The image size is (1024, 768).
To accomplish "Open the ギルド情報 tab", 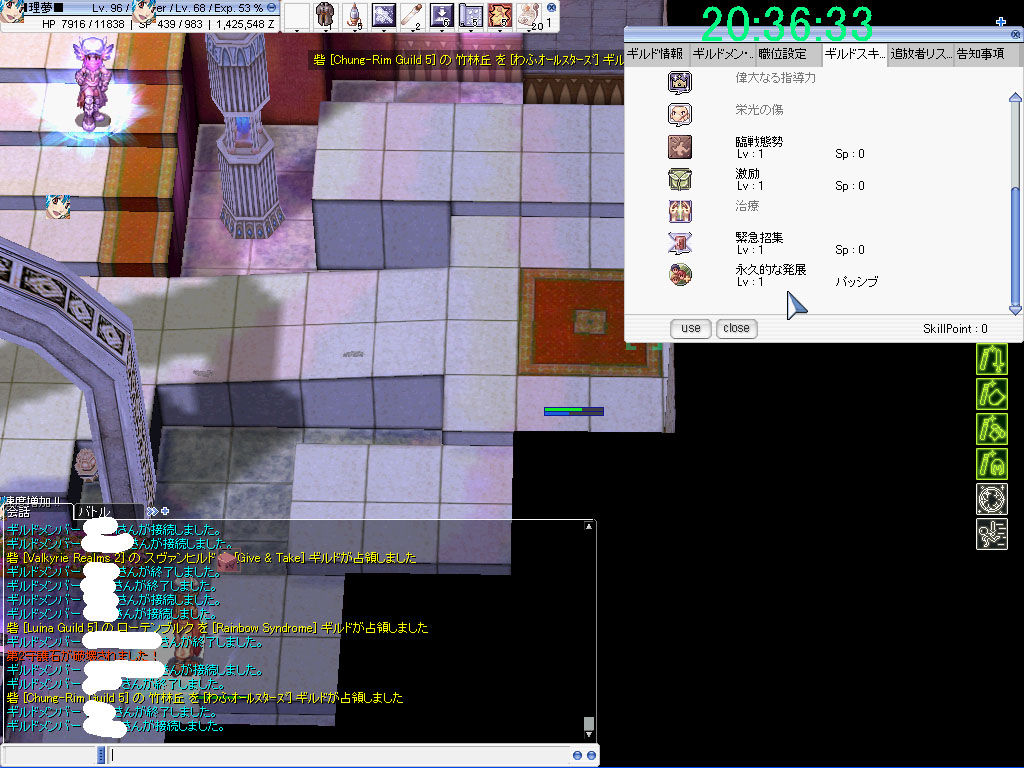I will [655, 54].
